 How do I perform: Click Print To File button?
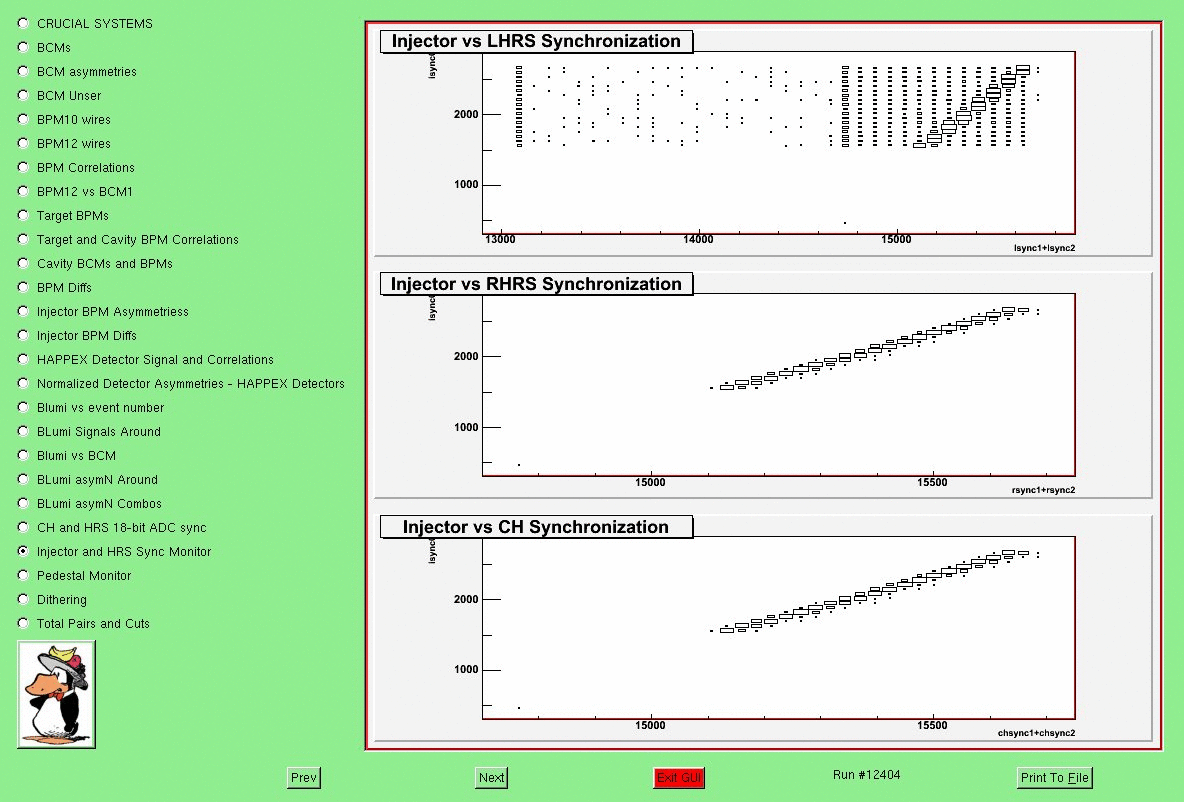(1054, 778)
